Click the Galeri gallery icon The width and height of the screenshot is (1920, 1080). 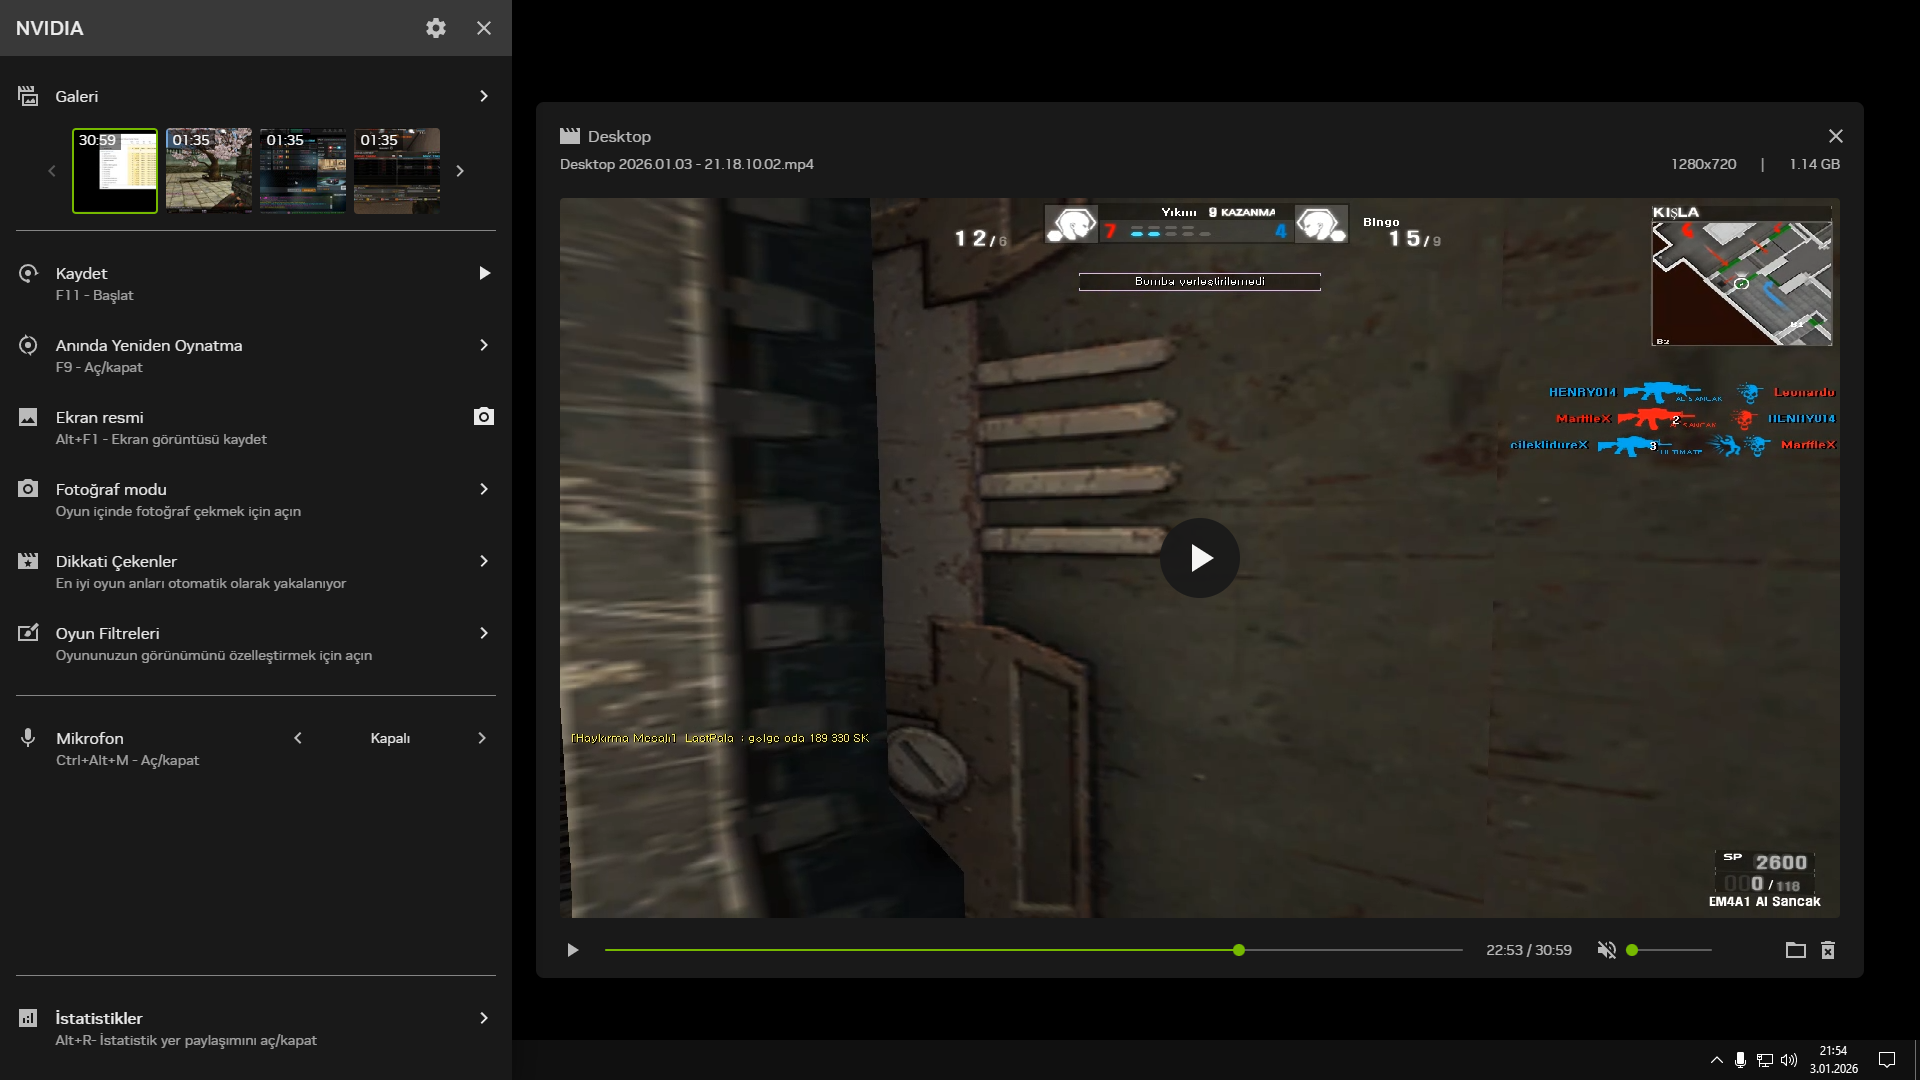pos(28,96)
